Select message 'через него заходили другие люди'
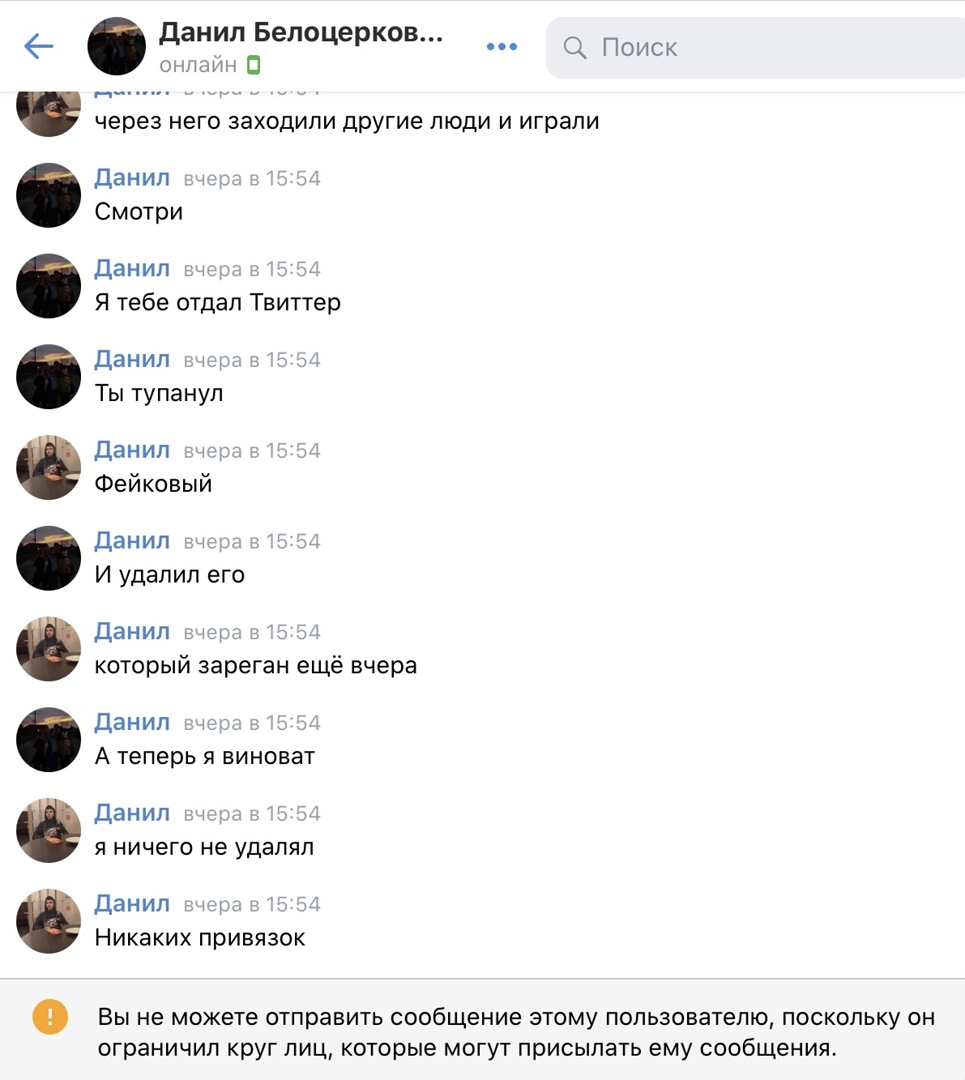965x1080 pixels. click(347, 121)
